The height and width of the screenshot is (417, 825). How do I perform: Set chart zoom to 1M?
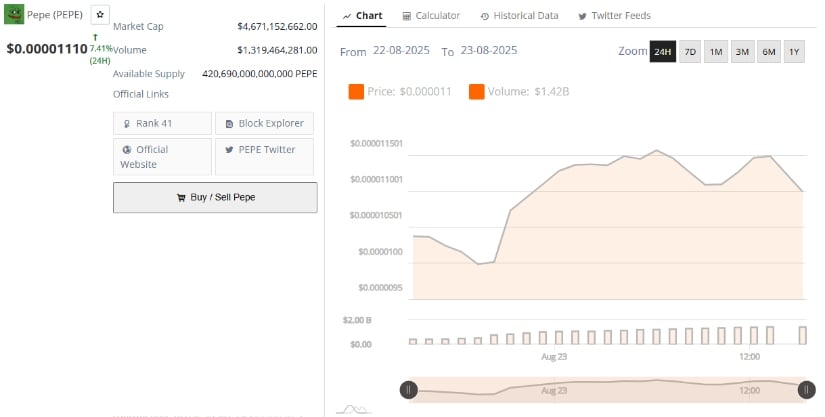pyautogui.click(x=716, y=52)
